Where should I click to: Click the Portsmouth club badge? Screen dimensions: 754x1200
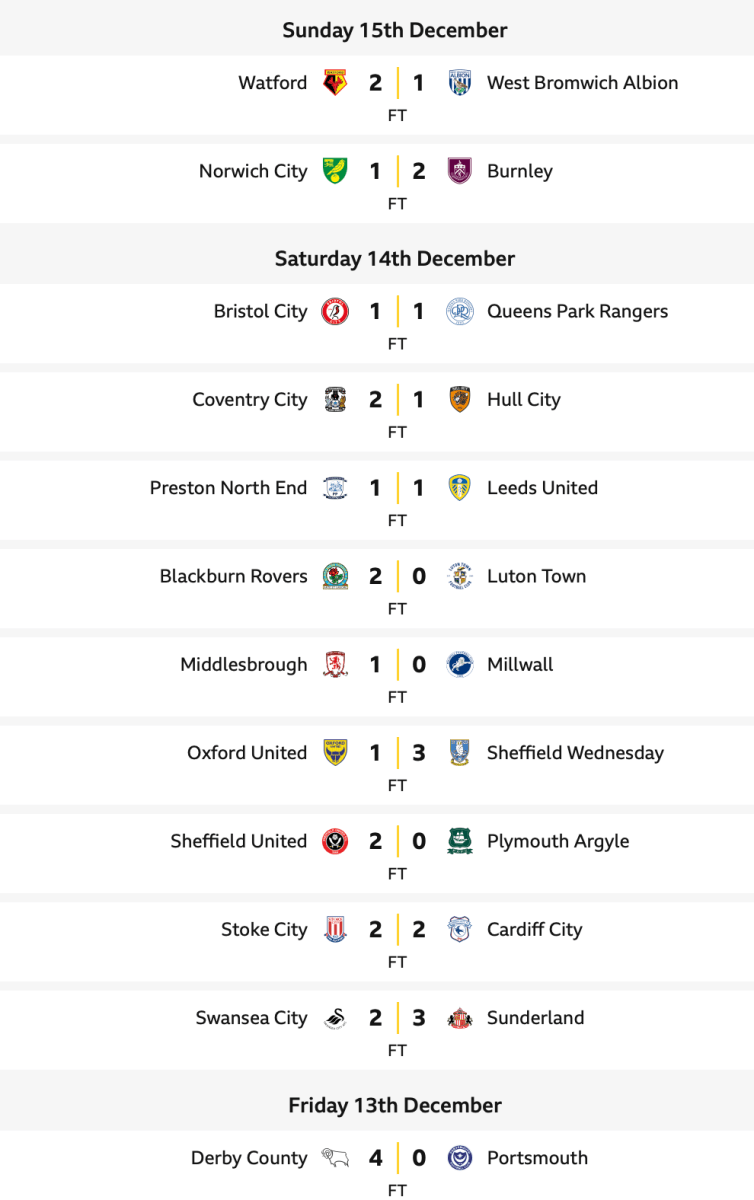(460, 1158)
